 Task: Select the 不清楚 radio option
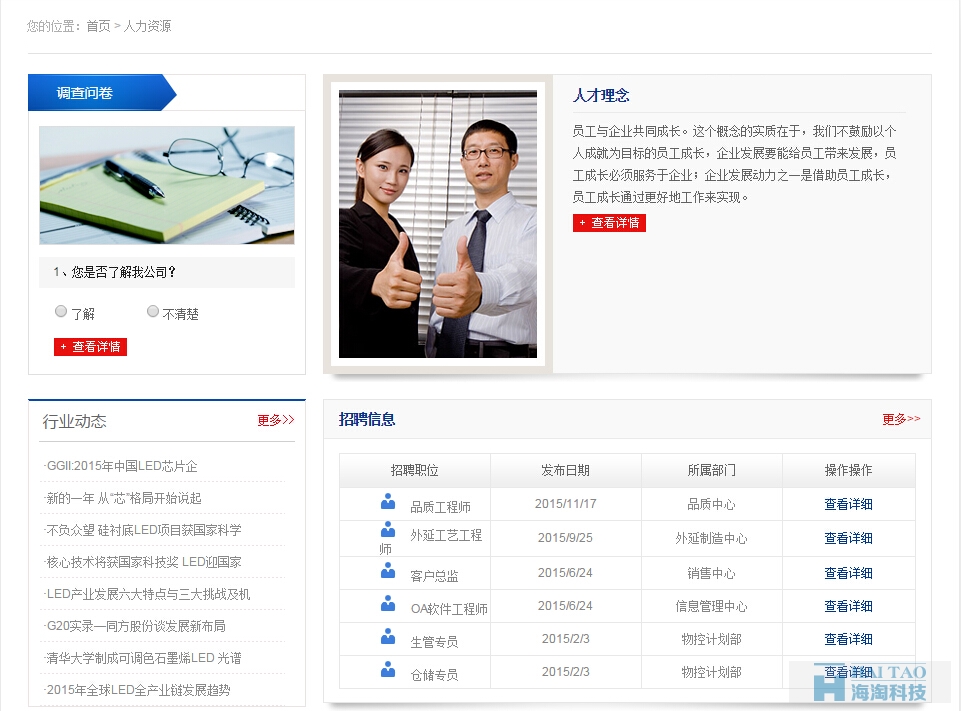pos(153,311)
